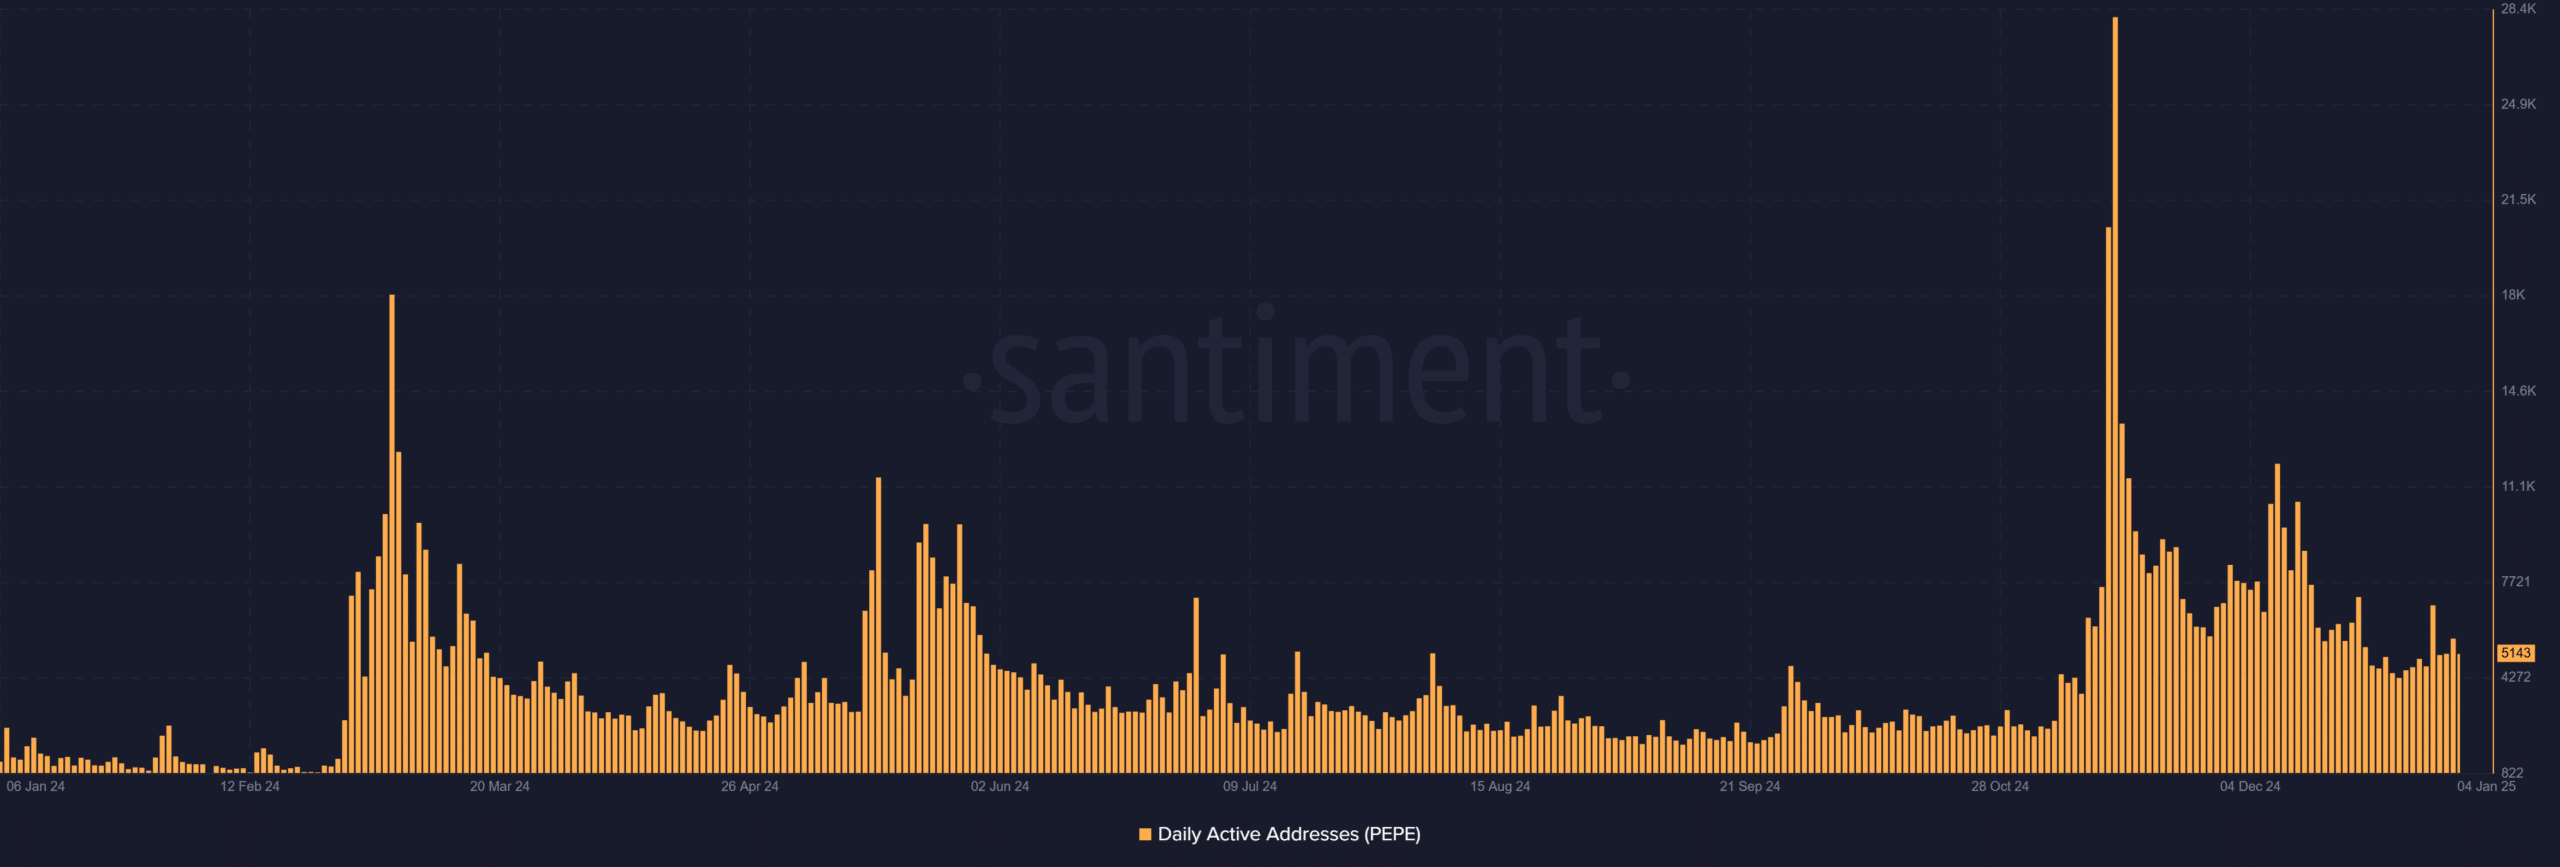Click the orange Daily Active Addresses legend swatch

pyautogui.click(x=1145, y=834)
